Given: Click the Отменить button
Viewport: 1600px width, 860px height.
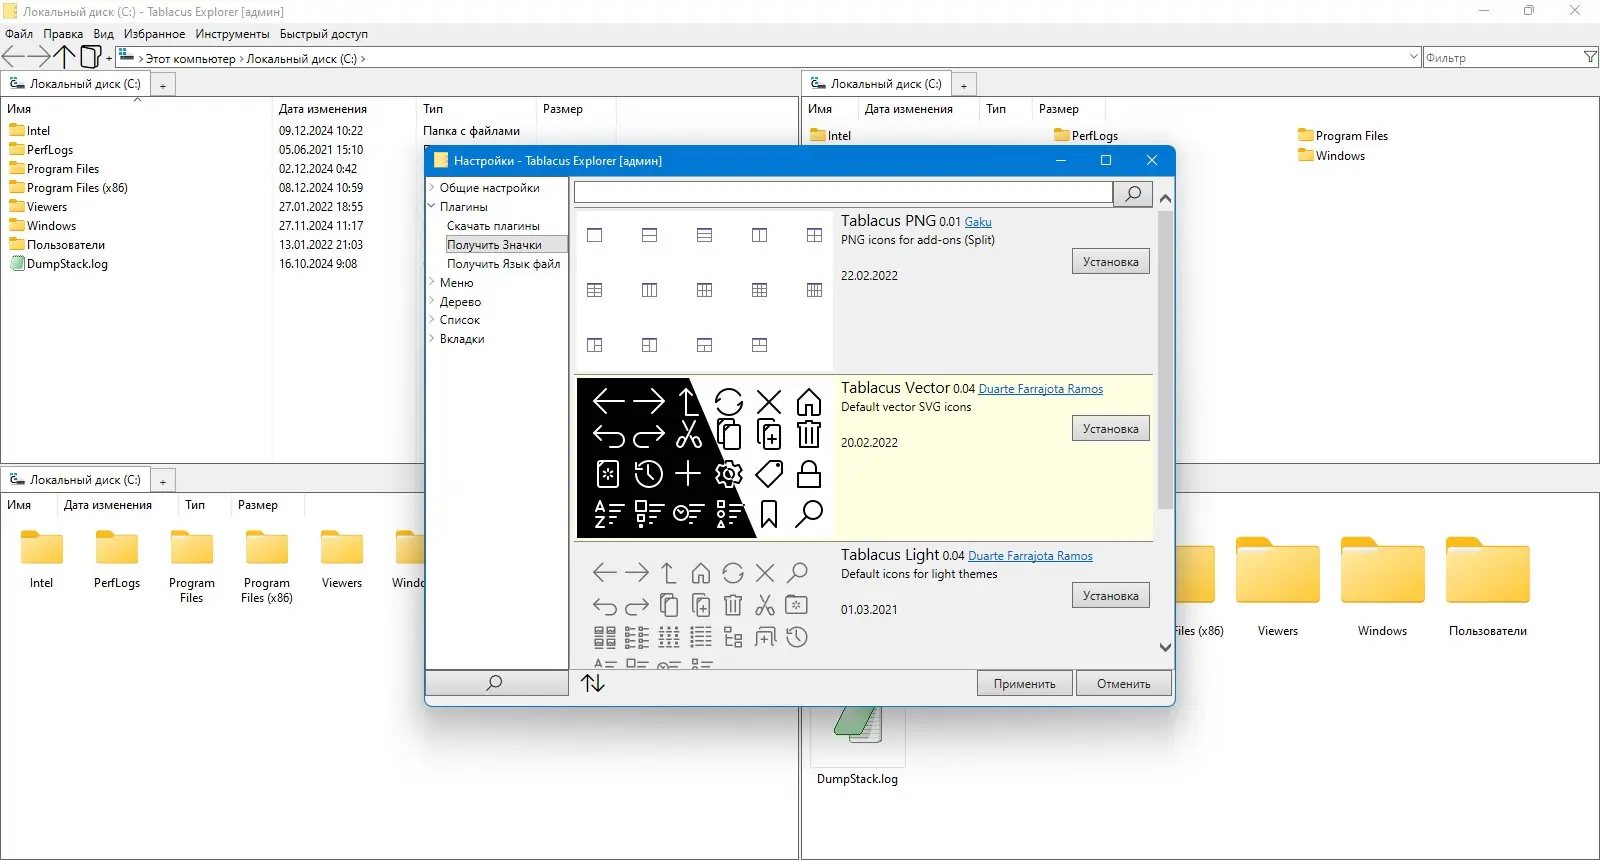Looking at the screenshot, I should coord(1124,684).
